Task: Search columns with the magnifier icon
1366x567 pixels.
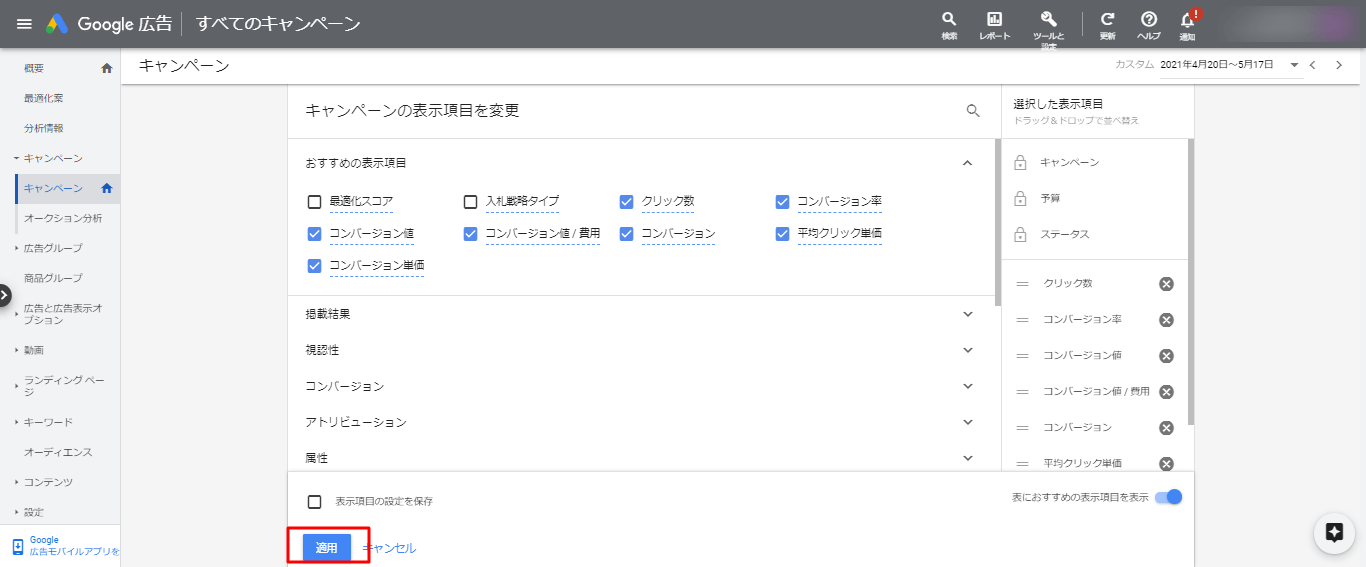Action: tap(973, 111)
